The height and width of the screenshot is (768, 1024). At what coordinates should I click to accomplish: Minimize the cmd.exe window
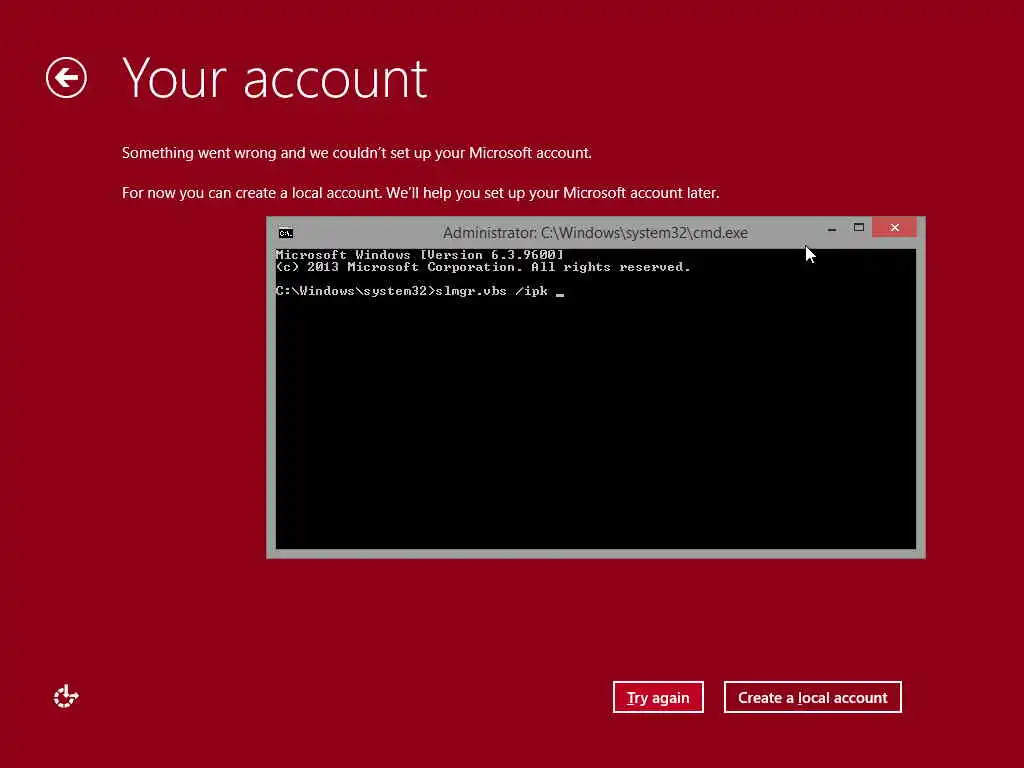[x=831, y=228]
